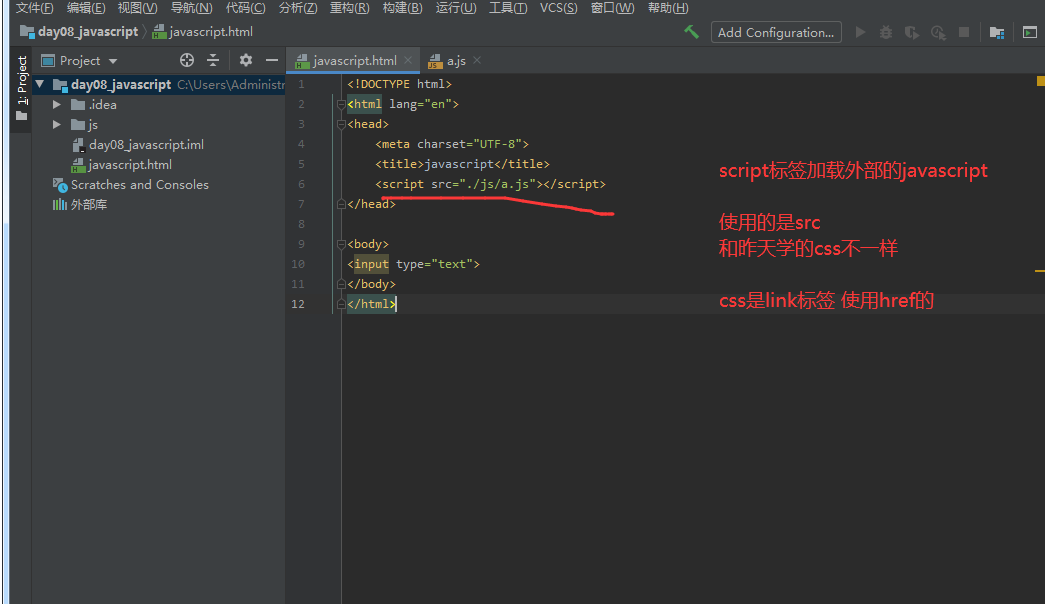The height and width of the screenshot is (604, 1045).
Task: Click the Run Anything icon at top right
Action: point(1030,32)
